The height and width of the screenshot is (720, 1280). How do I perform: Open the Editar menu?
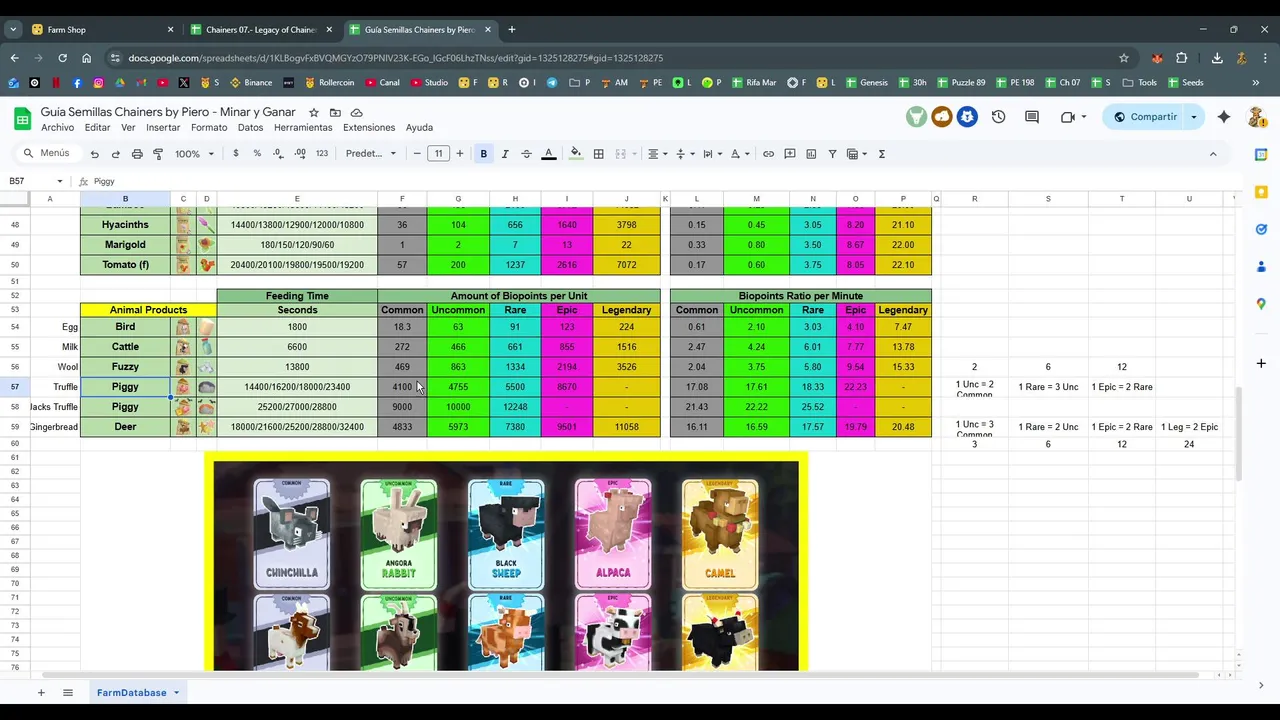[97, 128]
